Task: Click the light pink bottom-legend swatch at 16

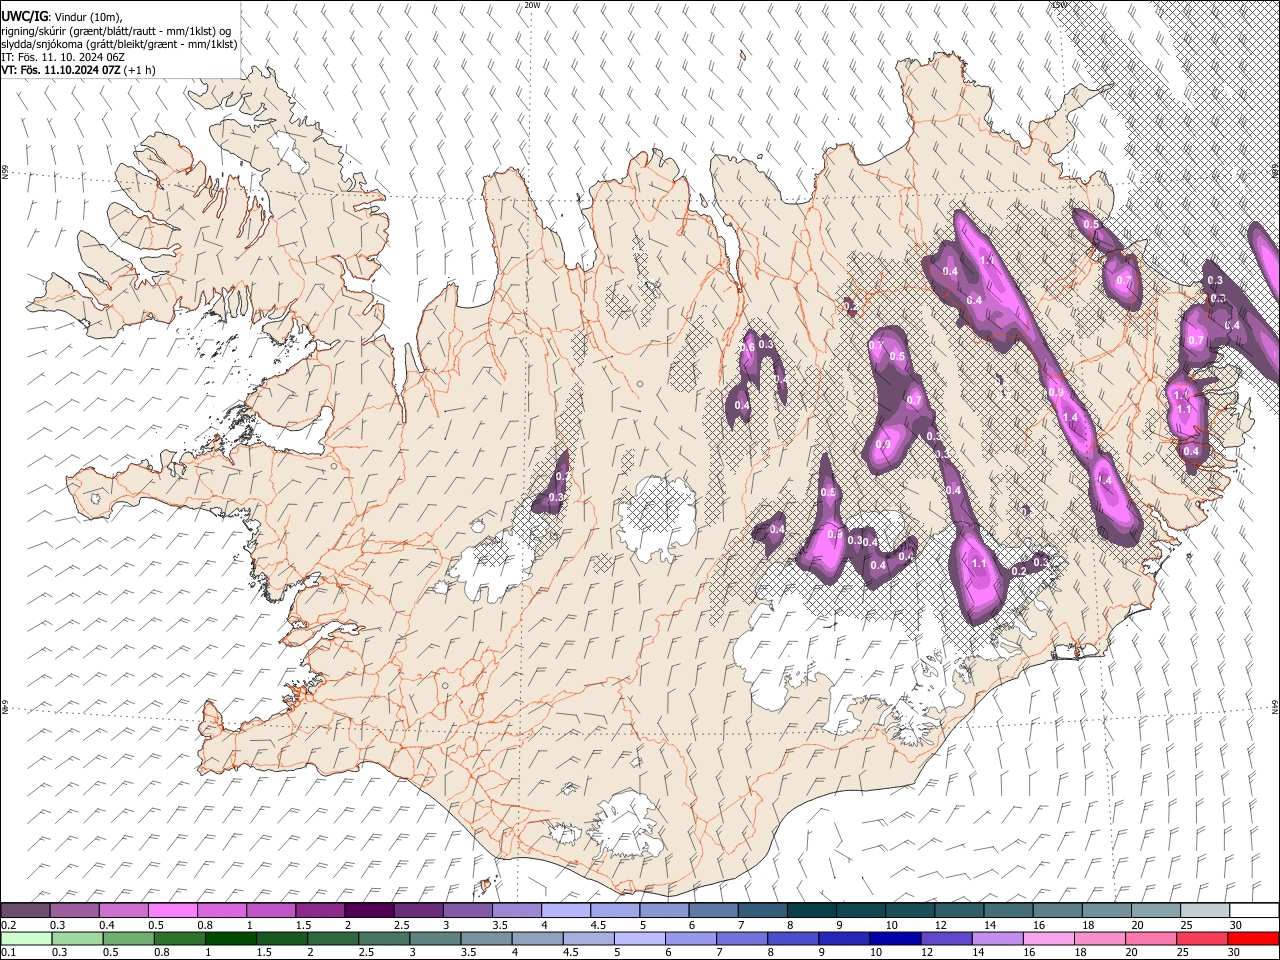Action: pyautogui.click(x=1047, y=938)
